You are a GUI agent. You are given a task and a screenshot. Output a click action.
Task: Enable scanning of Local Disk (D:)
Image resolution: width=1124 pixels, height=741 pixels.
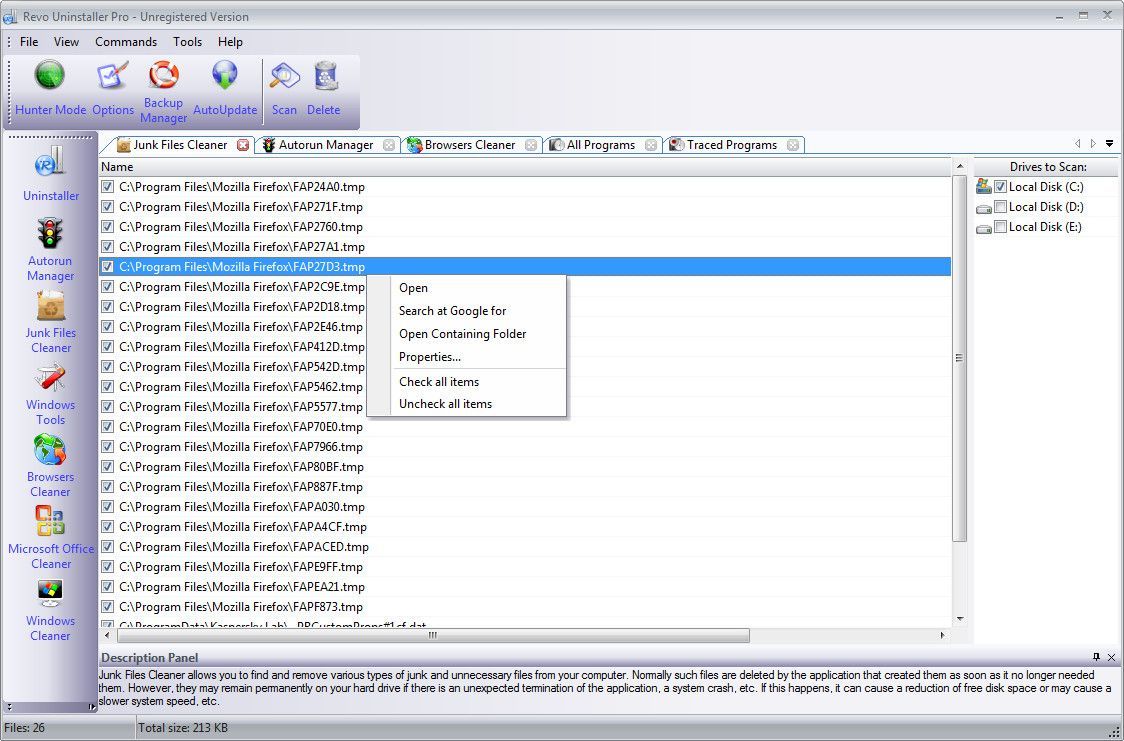(1001, 207)
